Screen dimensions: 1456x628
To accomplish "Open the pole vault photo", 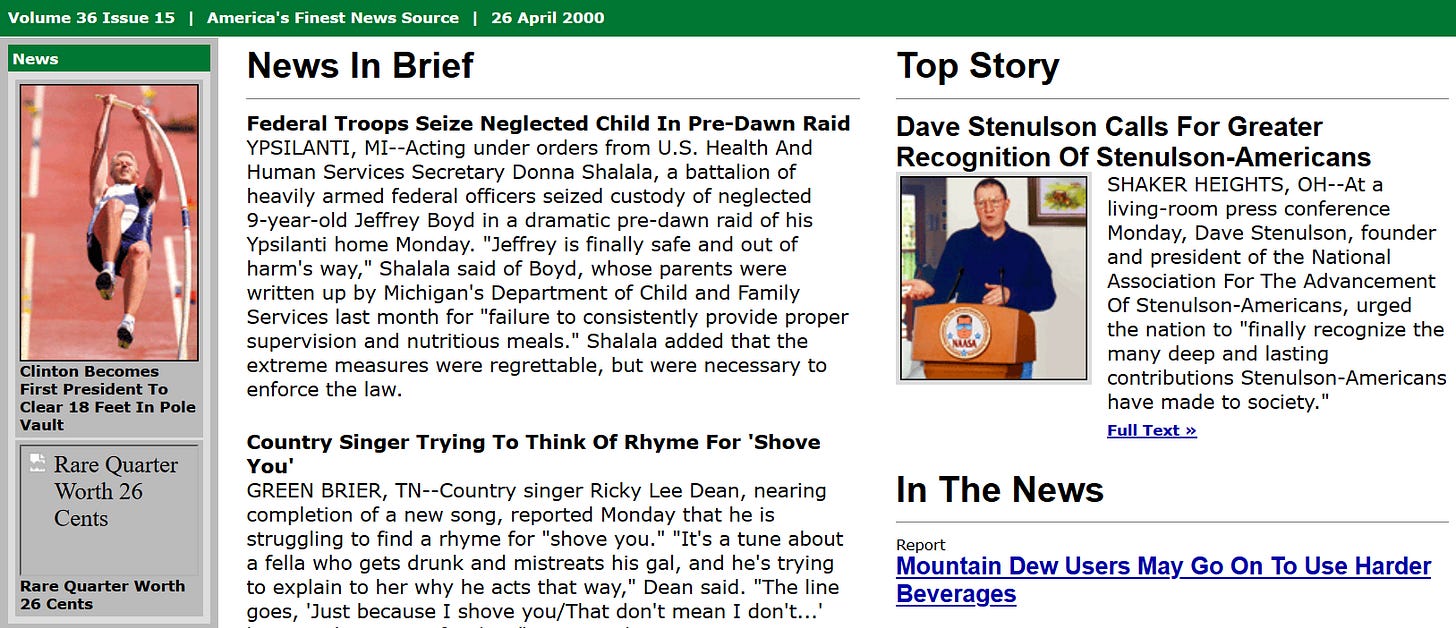I will 109,222.
